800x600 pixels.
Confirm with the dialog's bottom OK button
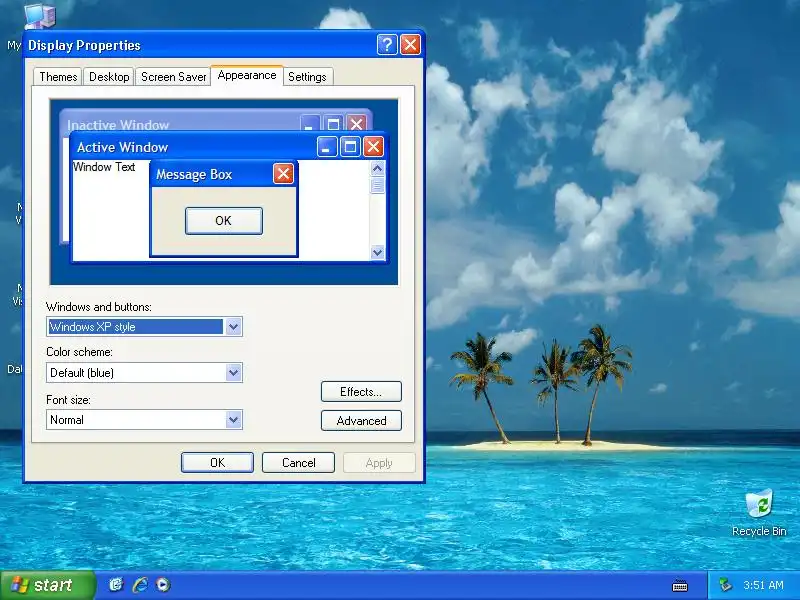(217, 463)
